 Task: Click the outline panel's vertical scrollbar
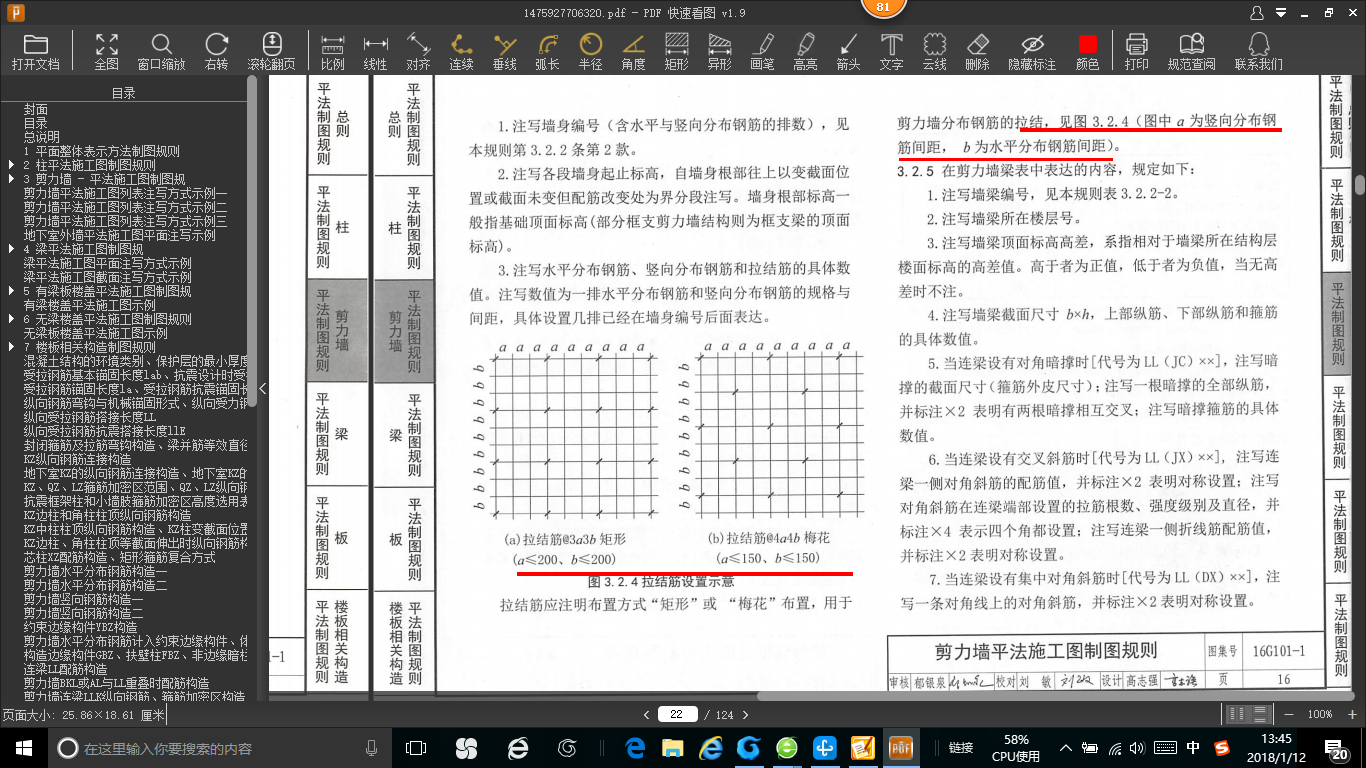pos(251,240)
